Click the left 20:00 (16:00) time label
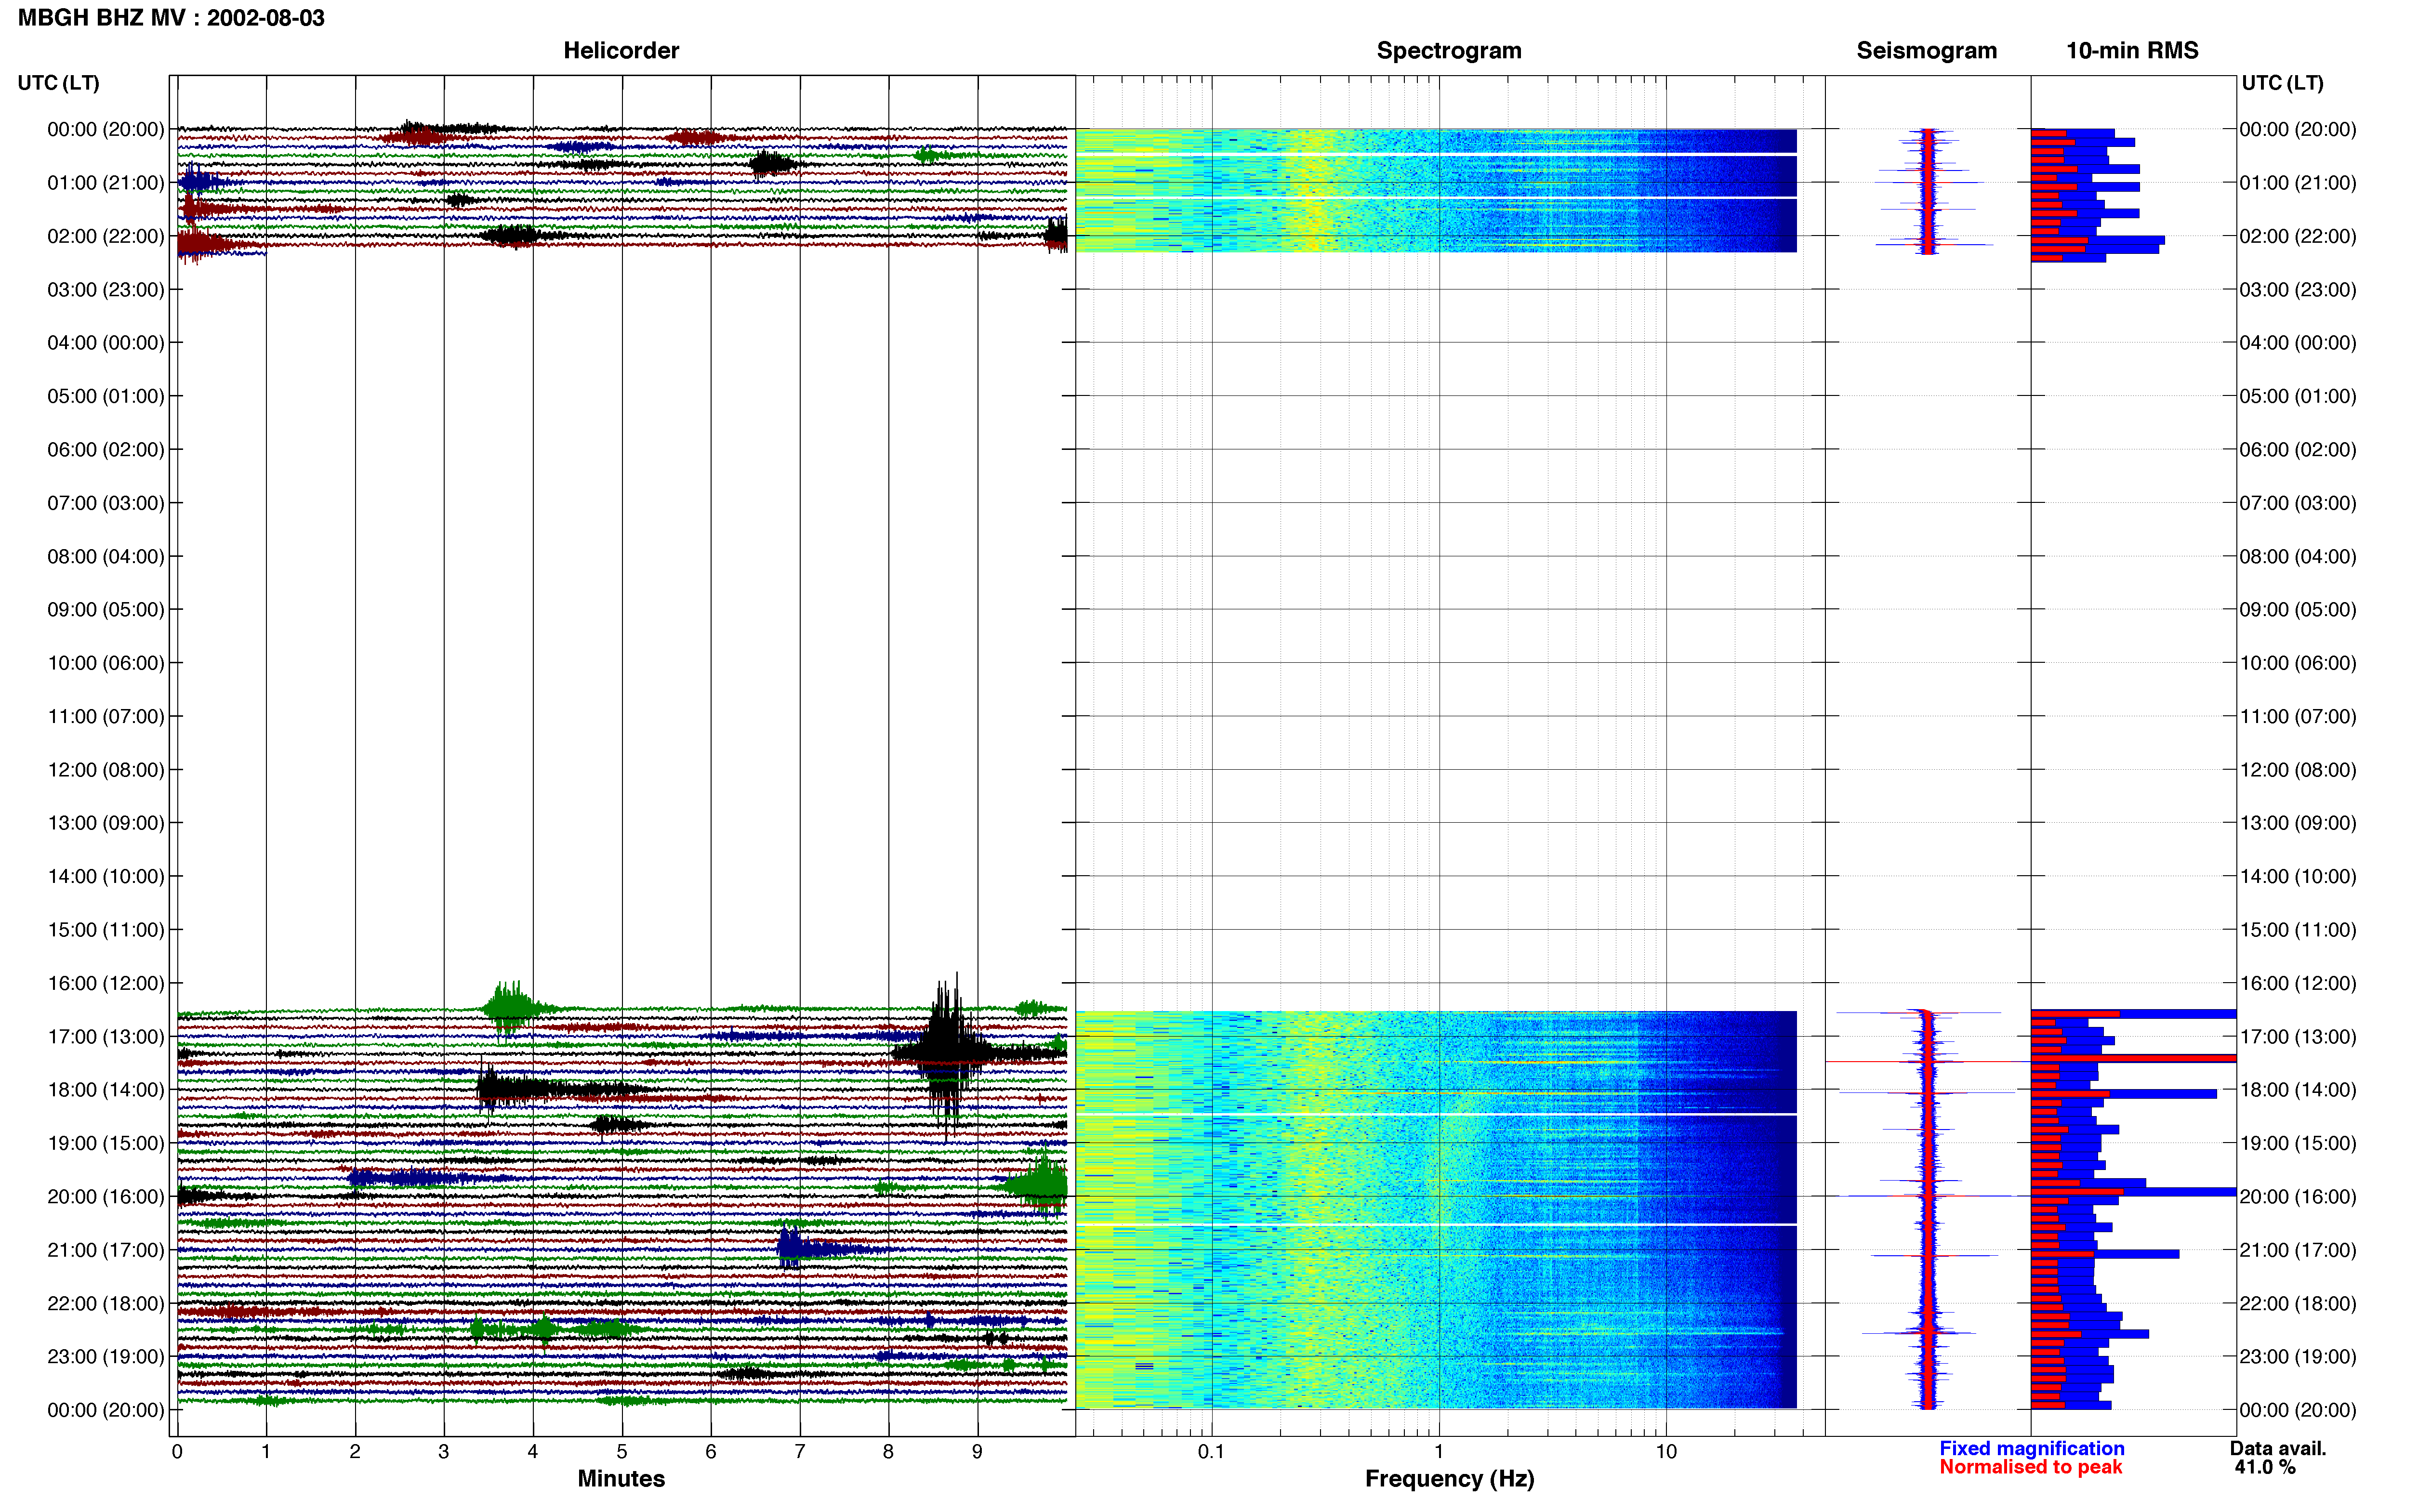Screen dimensions: 2418x1512 click(106, 1197)
